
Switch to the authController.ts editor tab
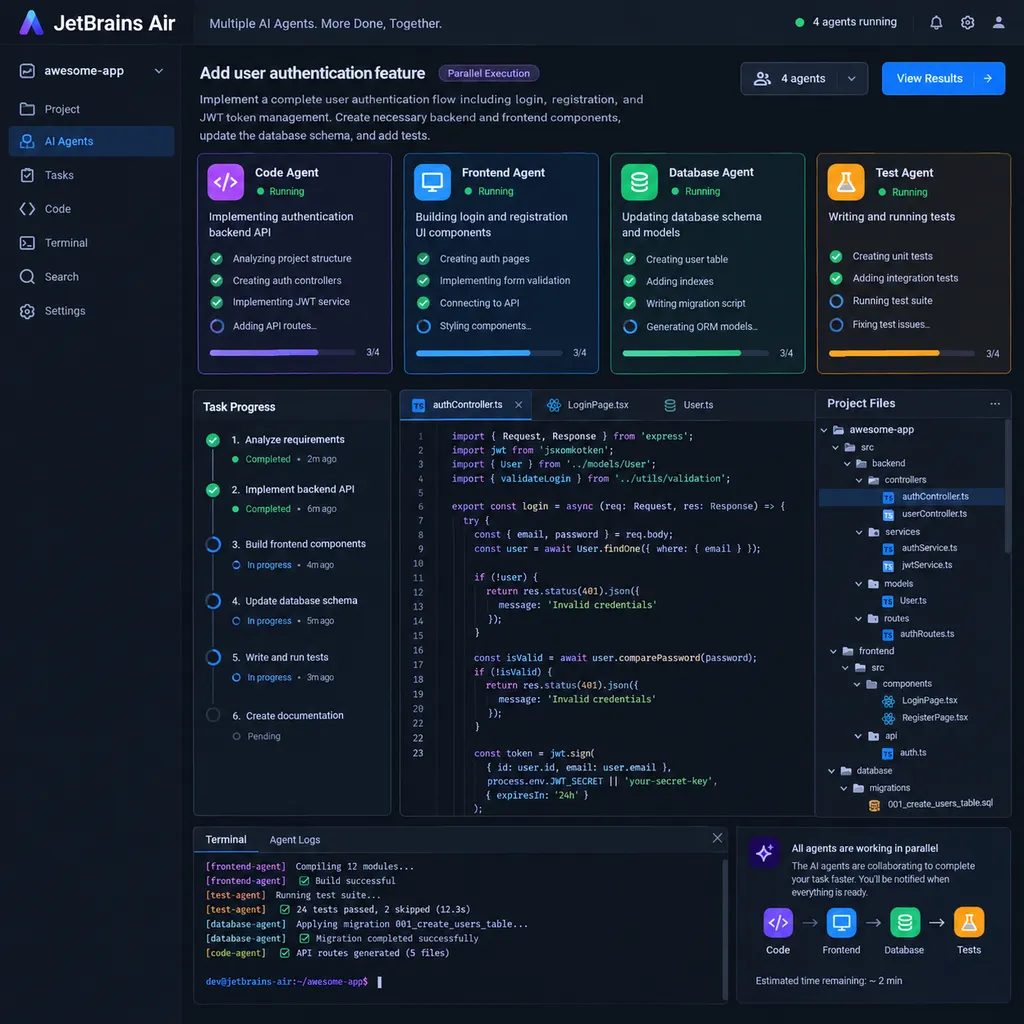(466, 405)
